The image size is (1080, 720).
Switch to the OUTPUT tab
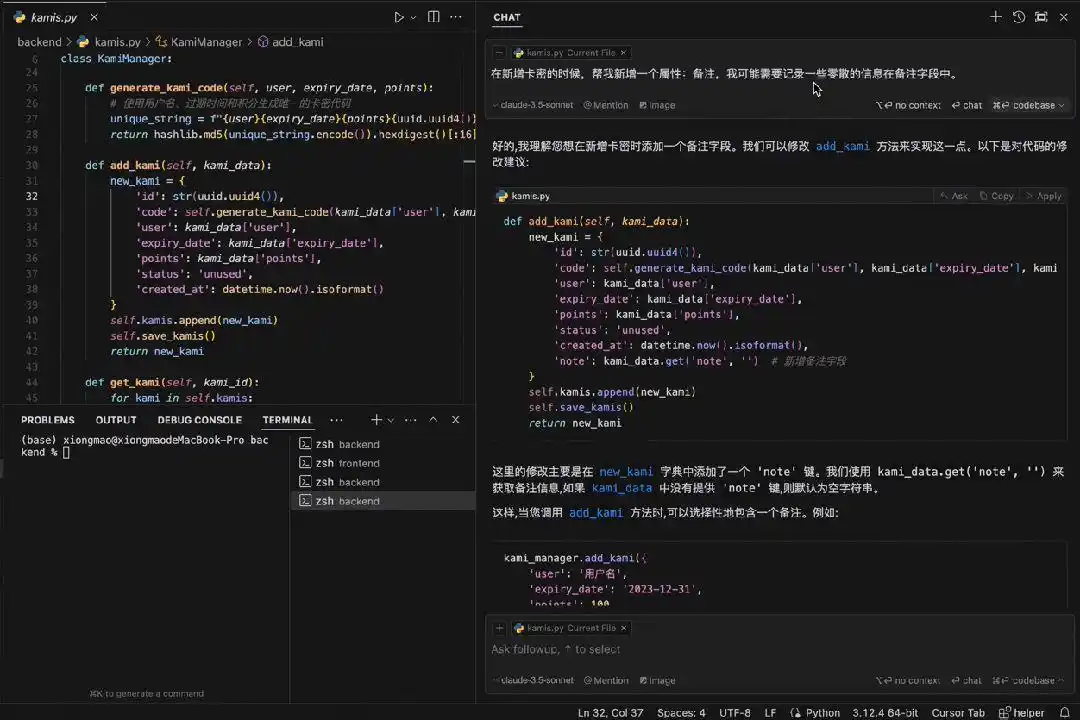tap(115, 420)
